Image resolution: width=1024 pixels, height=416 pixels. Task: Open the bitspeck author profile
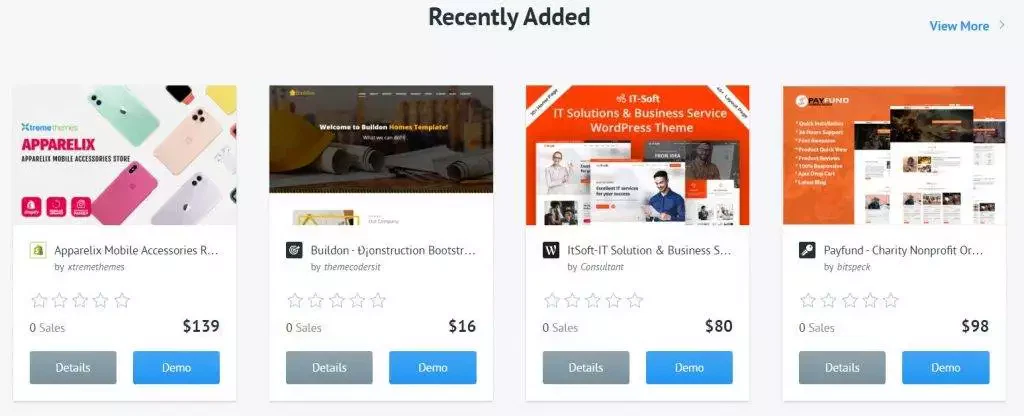click(x=854, y=267)
